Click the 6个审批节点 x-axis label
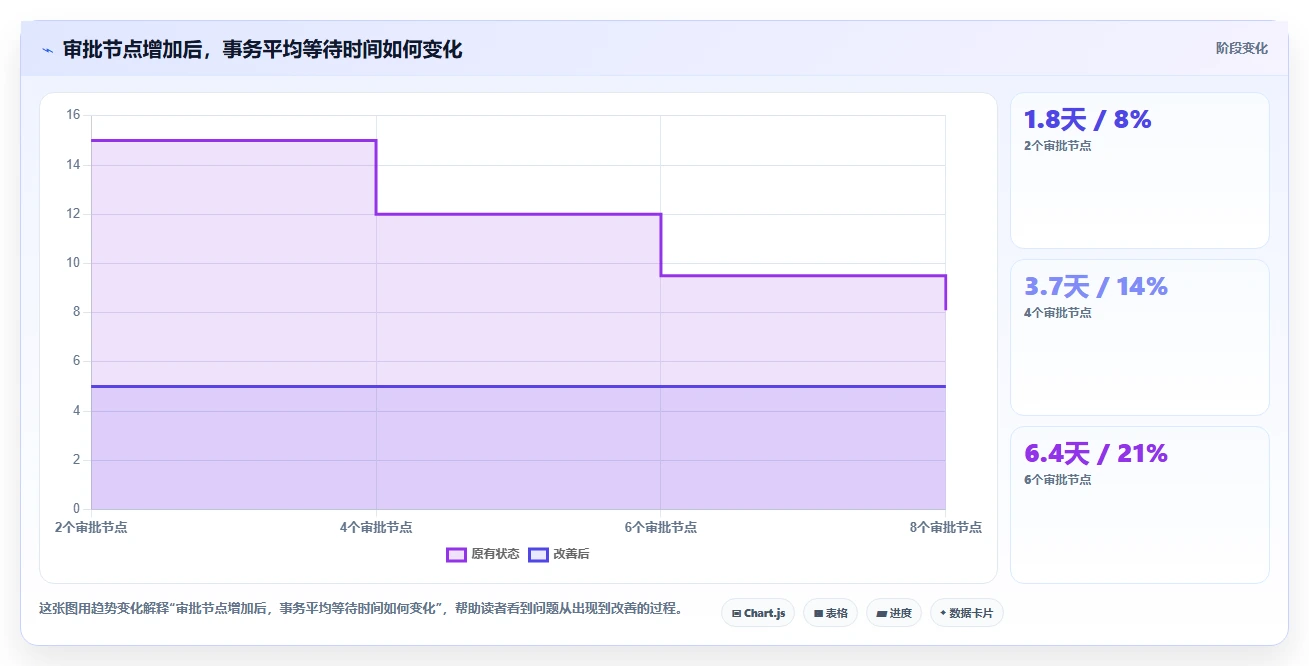1309x666 pixels. tap(661, 527)
